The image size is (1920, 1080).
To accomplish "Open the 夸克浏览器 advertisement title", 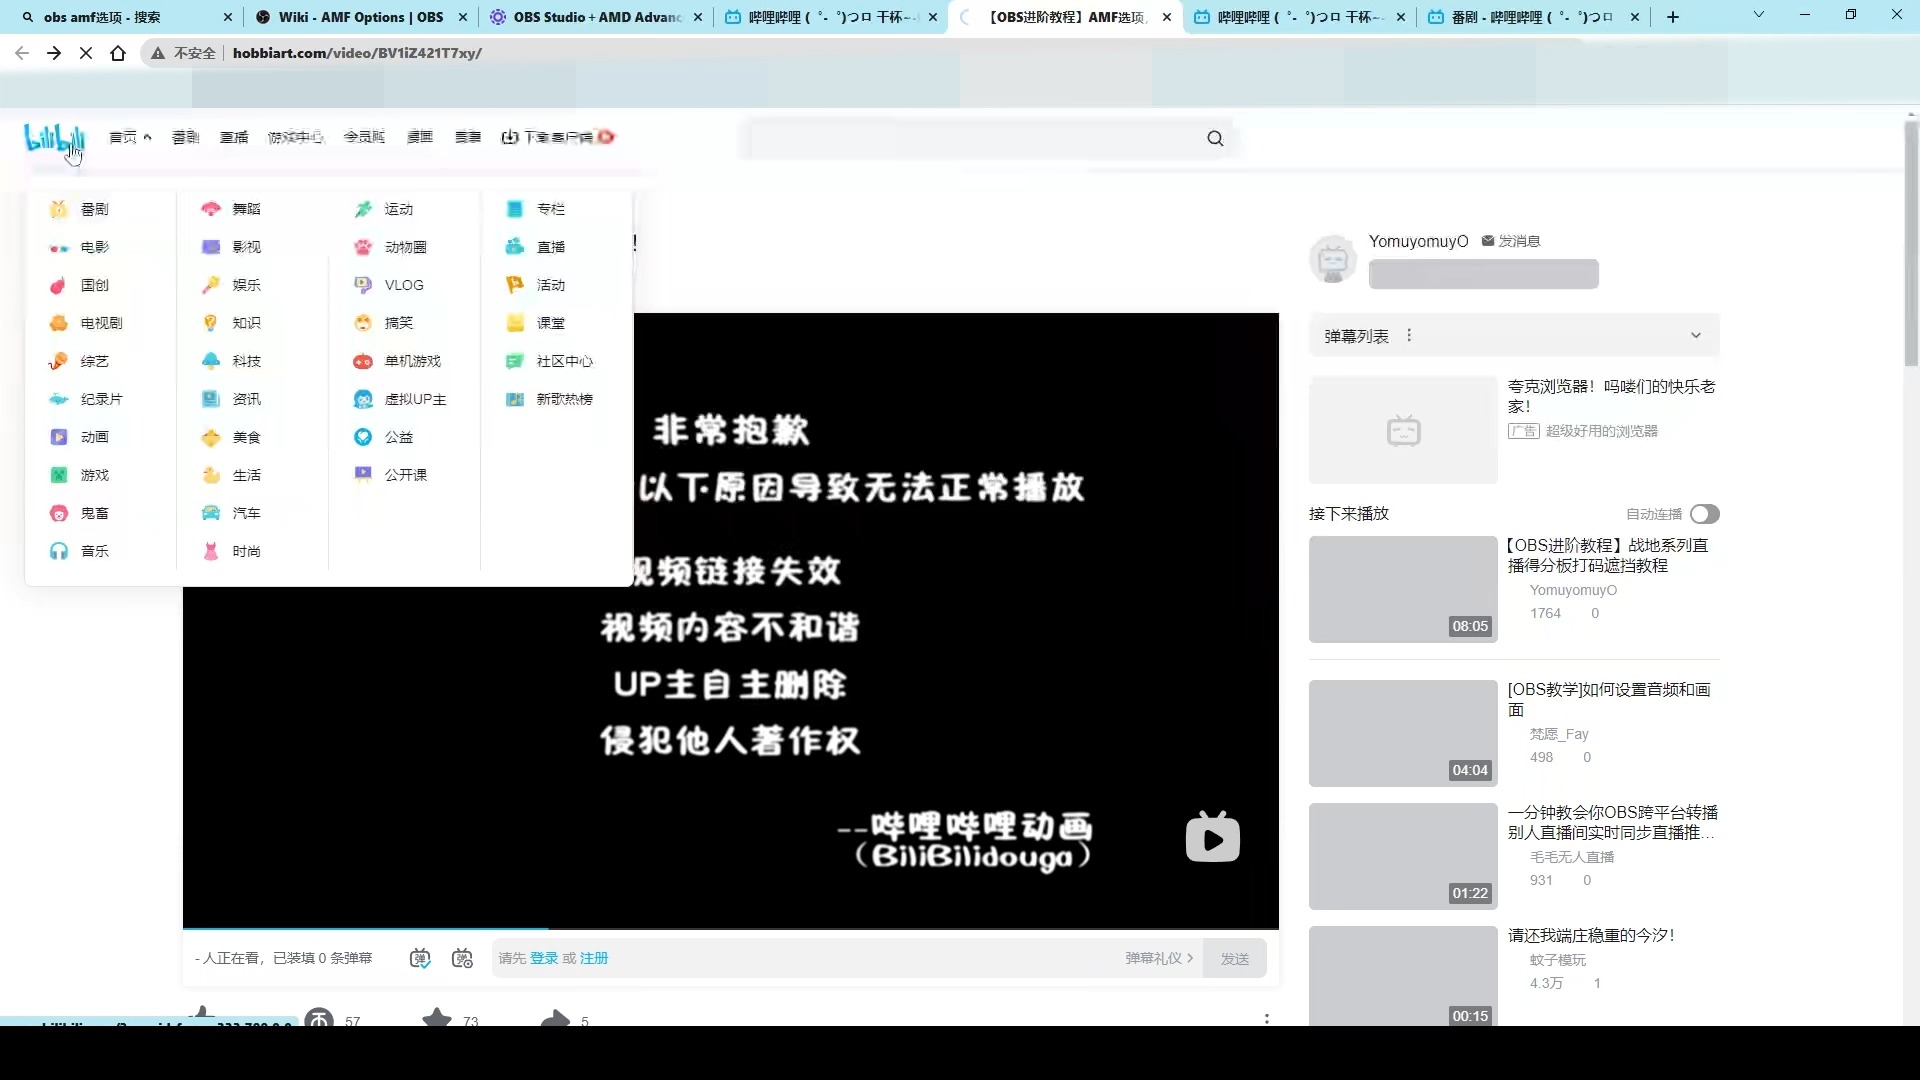I will pos(1611,396).
